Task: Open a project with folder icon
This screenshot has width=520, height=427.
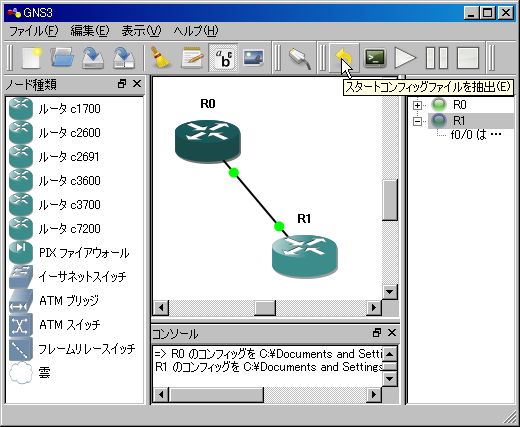Action: pos(62,58)
